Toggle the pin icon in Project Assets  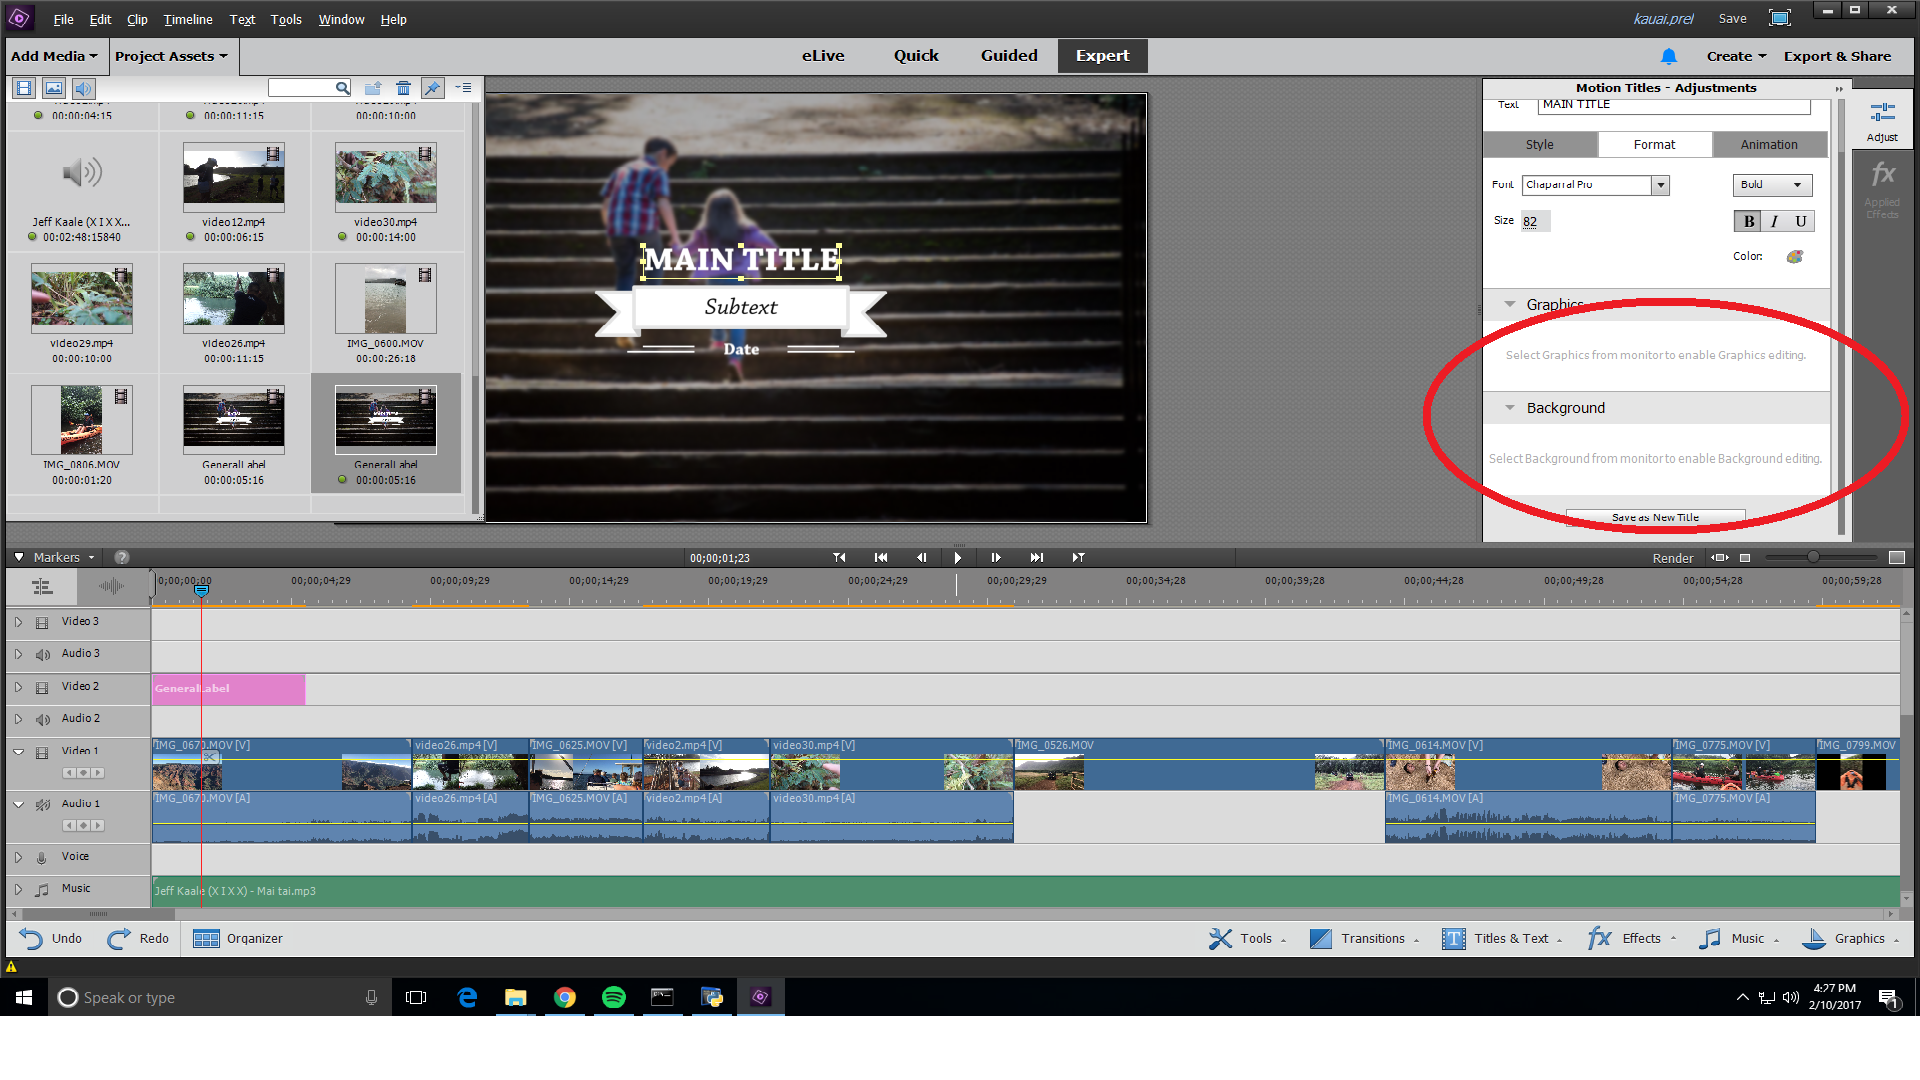tap(432, 88)
